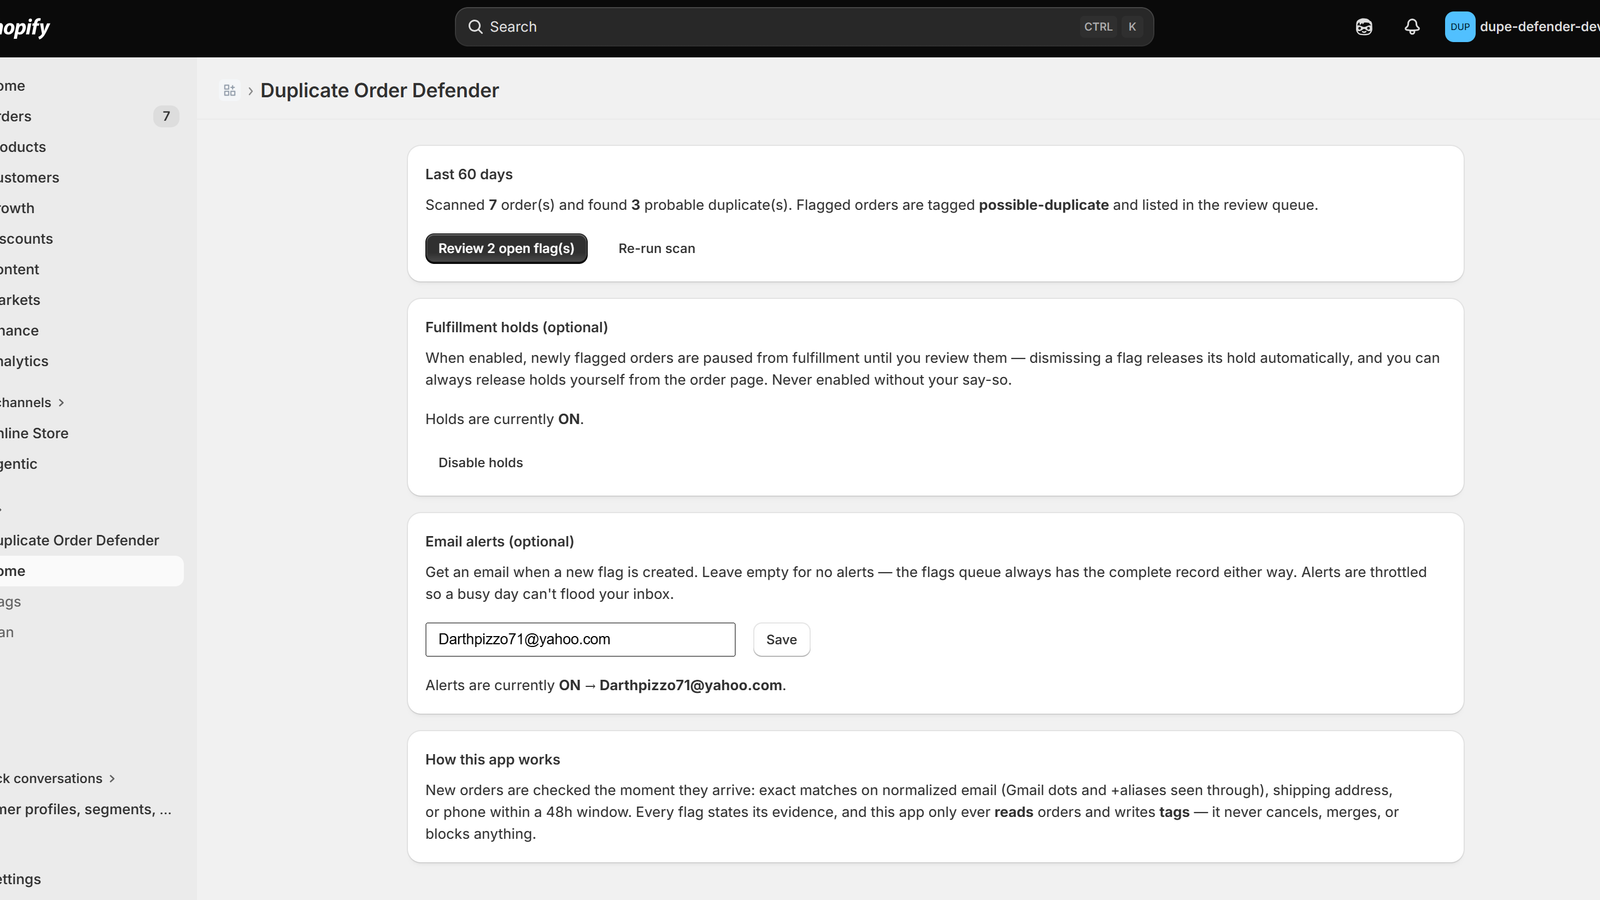
Task: Click the 'Last 60 days' heading
Action: click(x=469, y=175)
